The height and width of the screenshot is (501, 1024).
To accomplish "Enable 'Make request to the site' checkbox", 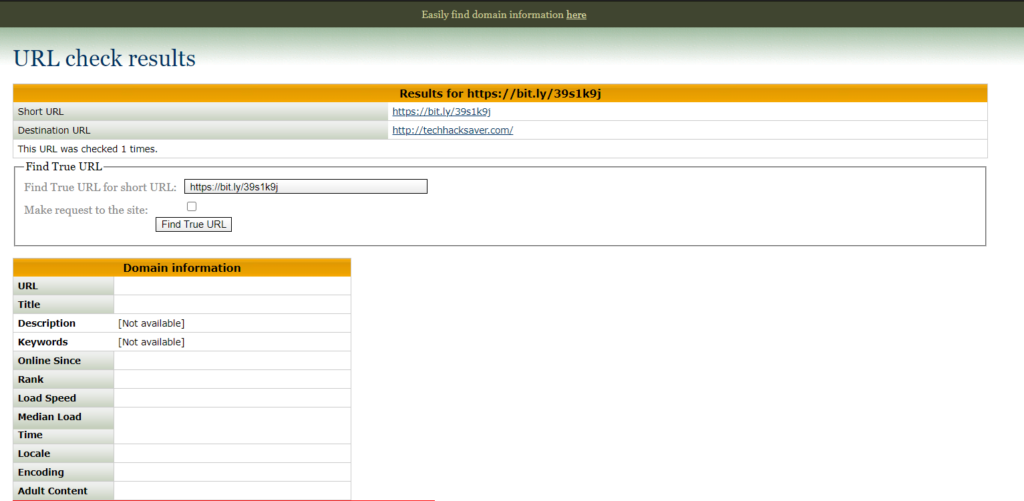I will coord(192,206).
